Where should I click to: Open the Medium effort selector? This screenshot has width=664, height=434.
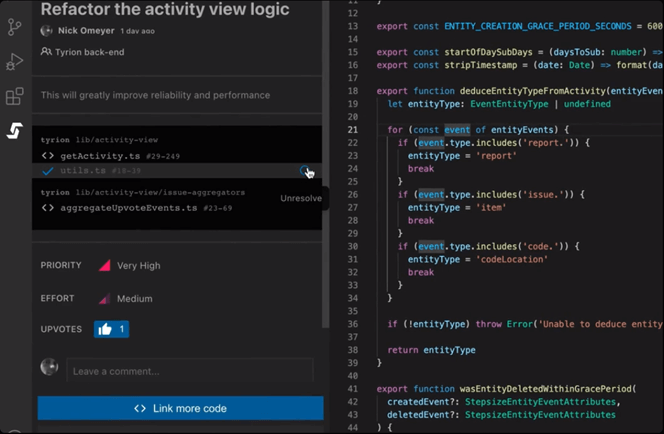click(x=125, y=299)
